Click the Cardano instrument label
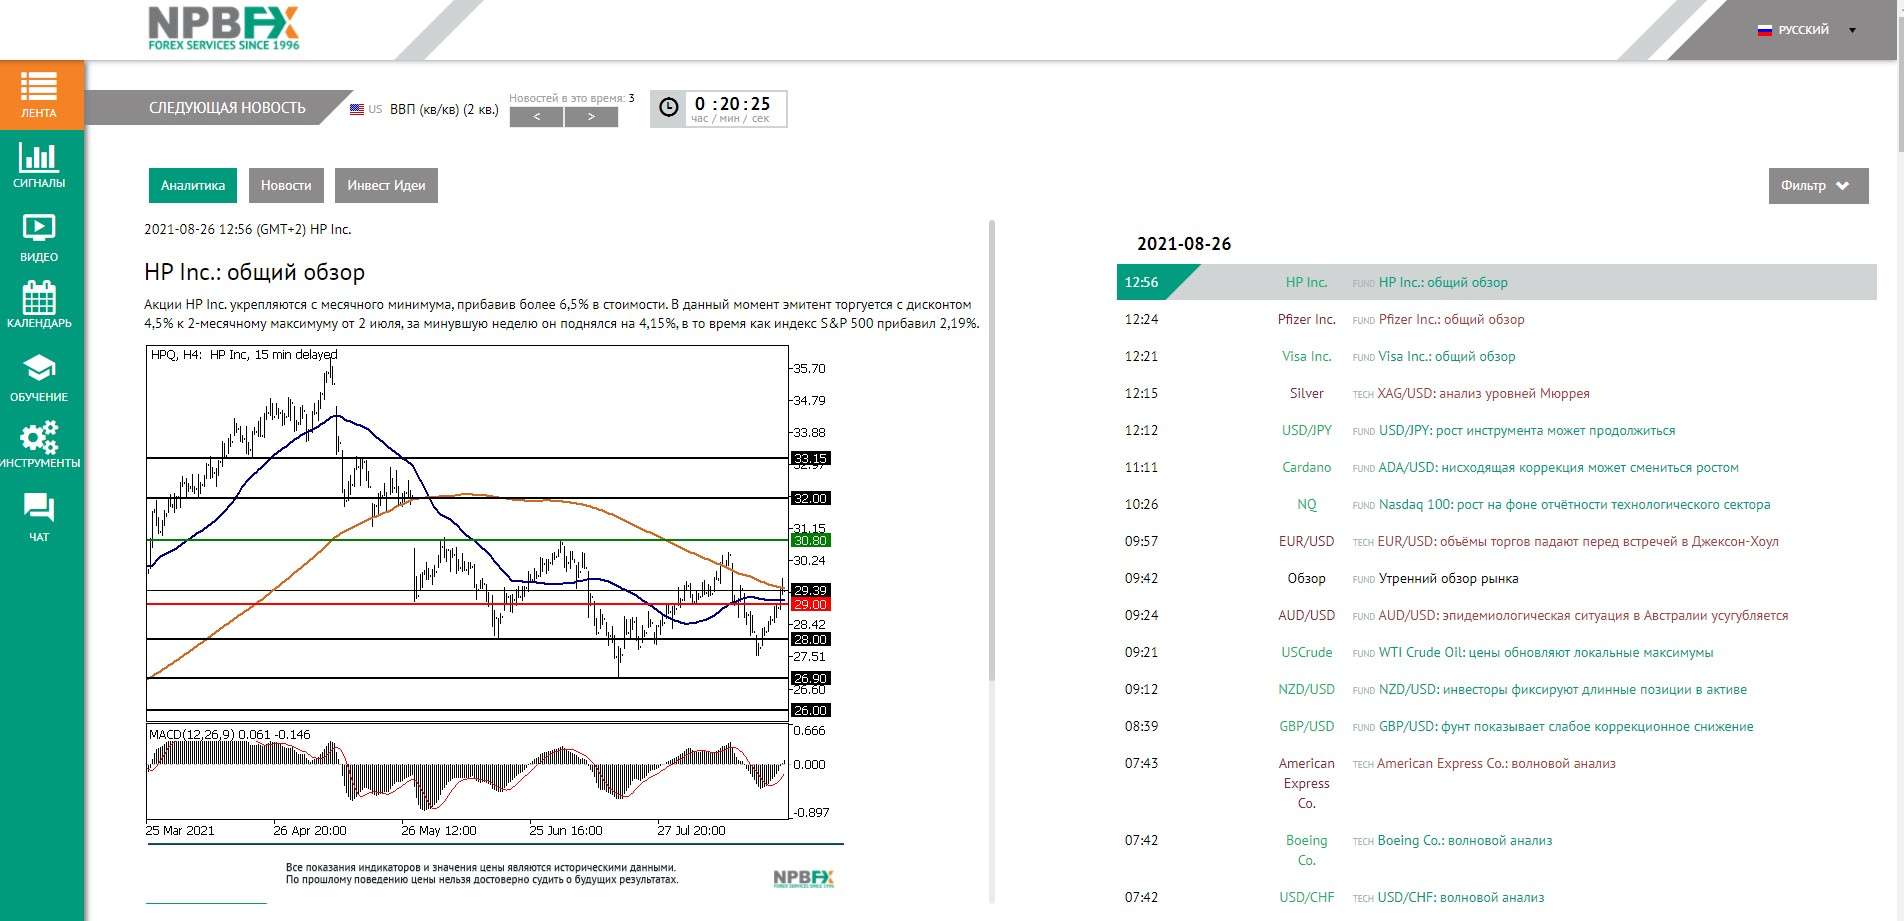Image resolution: width=1904 pixels, height=921 pixels. (1306, 467)
